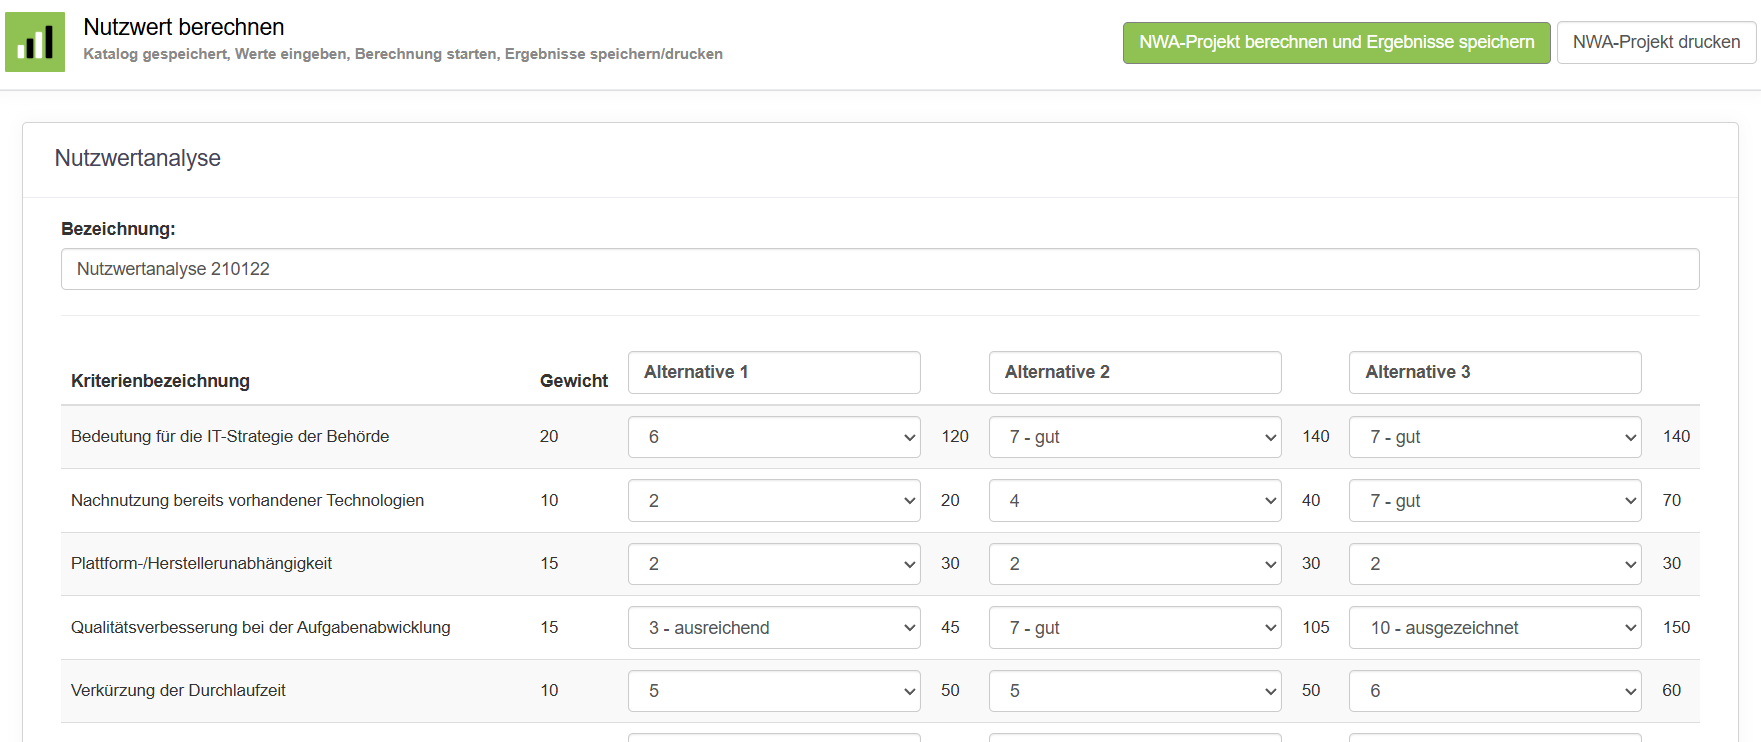Screen dimensions: 1761x742
Task: Open Alternative 1 dropdown for IT-Strategie row
Action: pyautogui.click(x=773, y=437)
